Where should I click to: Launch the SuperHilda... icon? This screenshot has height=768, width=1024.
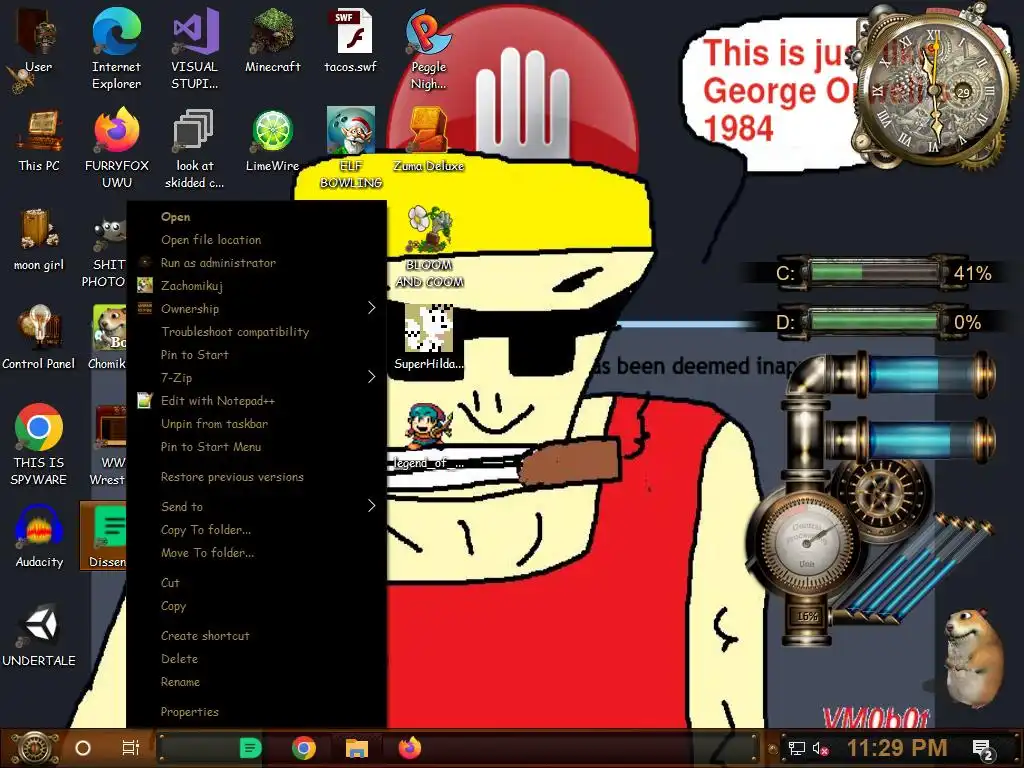[x=428, y=337]
